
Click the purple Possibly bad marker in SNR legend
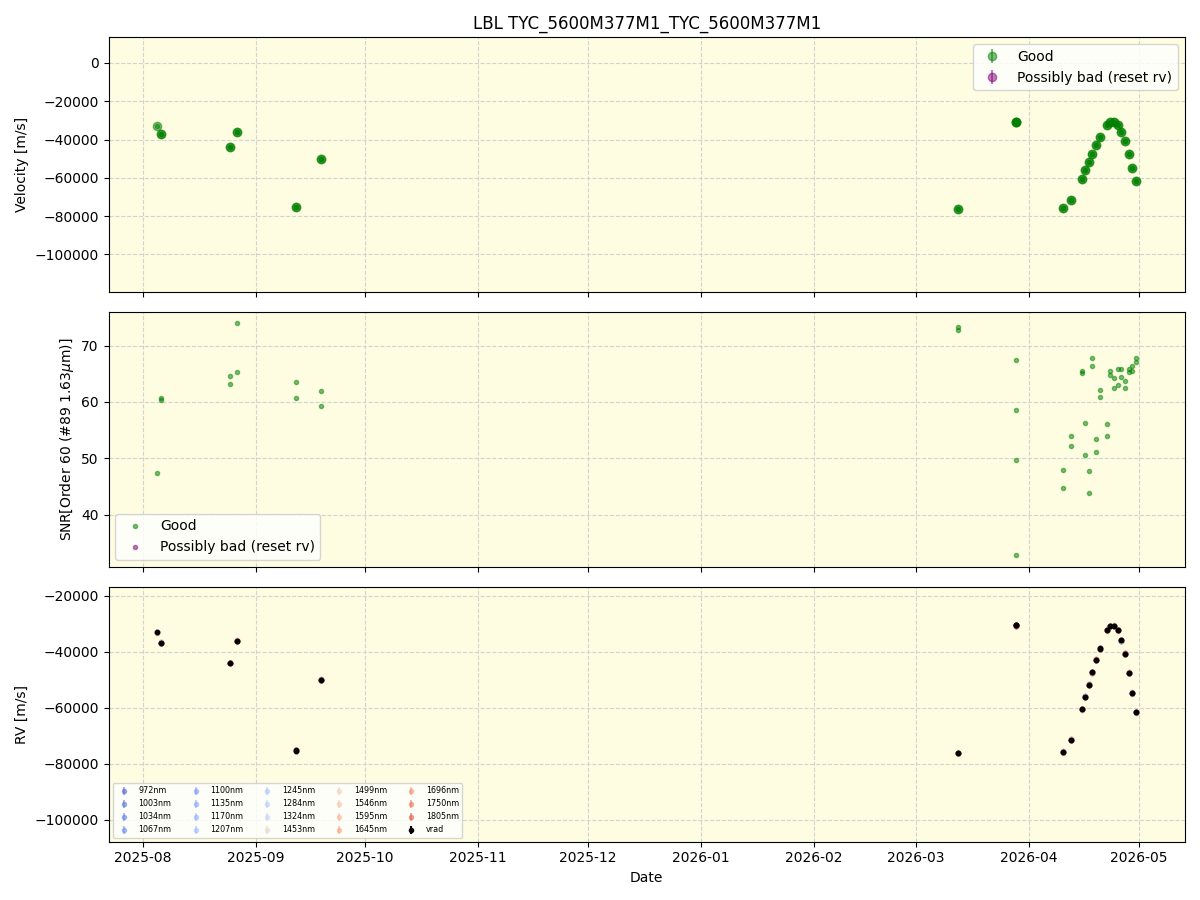pyautogui.click(x=136, y=547)
